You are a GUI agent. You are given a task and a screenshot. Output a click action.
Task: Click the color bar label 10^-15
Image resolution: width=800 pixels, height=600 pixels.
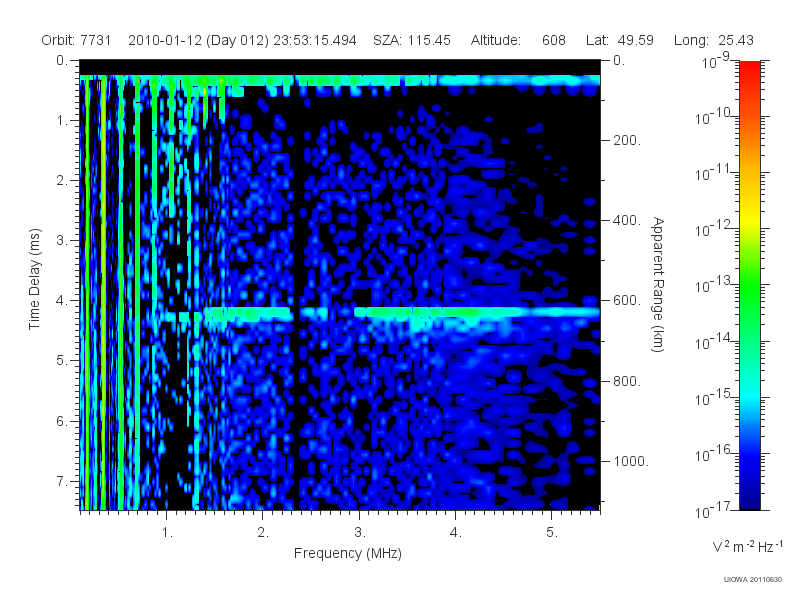click(713, 398)
